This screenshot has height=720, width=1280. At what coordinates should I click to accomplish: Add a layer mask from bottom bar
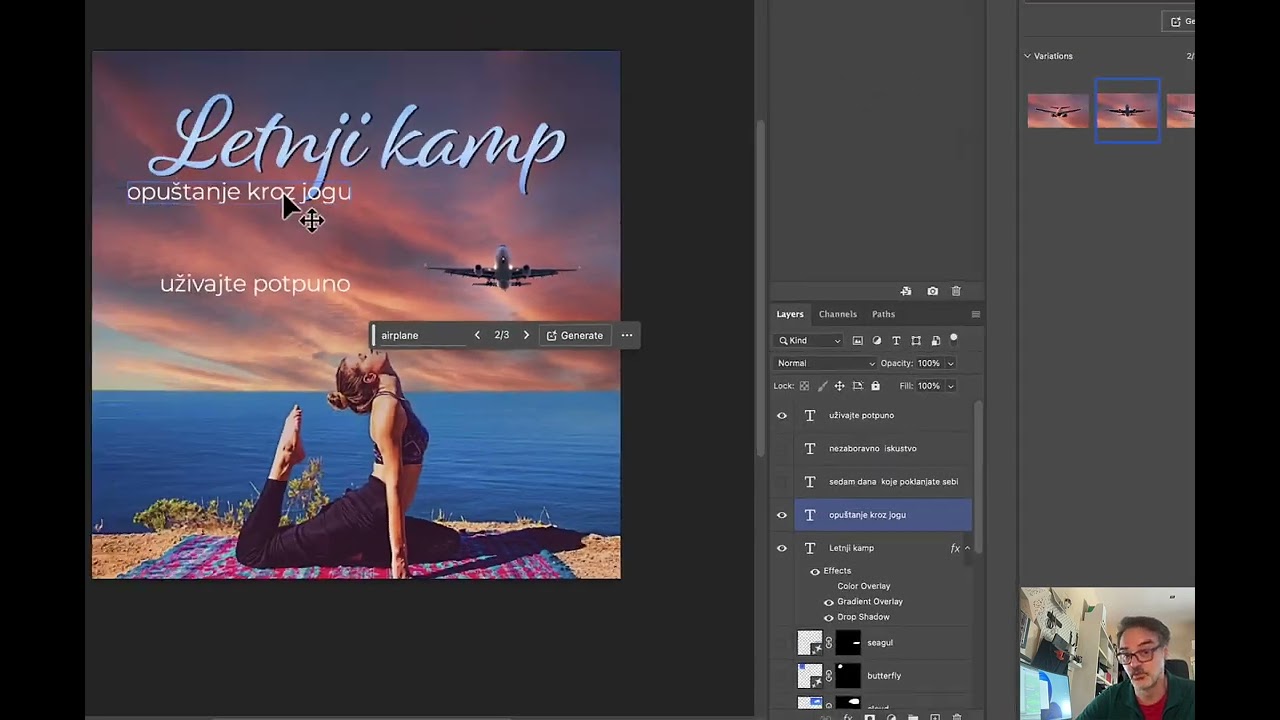click(x=870, y=717)
